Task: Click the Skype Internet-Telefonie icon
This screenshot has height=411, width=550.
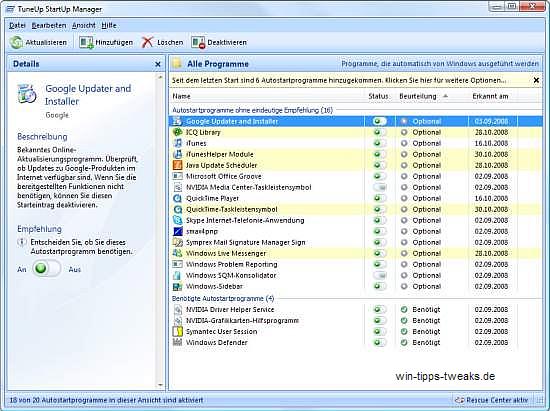Action: point(178,220)
